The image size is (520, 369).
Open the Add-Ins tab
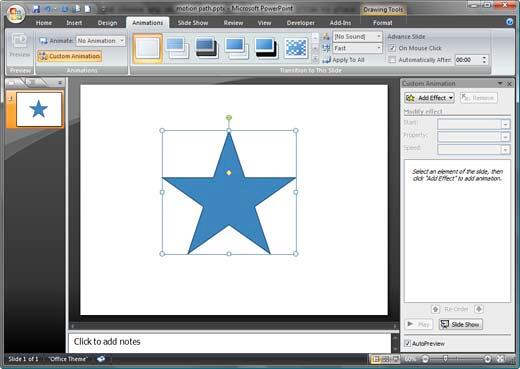[x=340, y=23]
